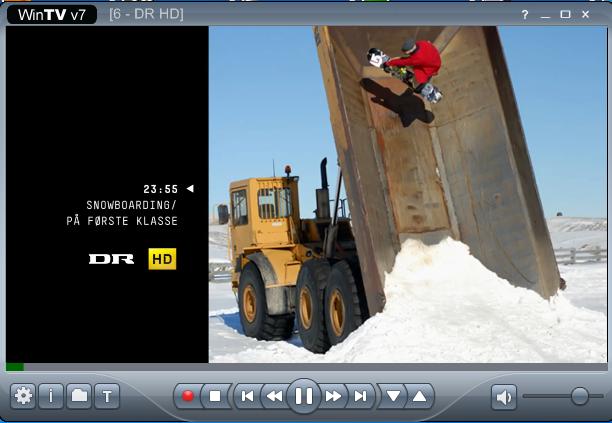This screenshot has width=612, height=423.
Task: Close the WinTV window
Action: tap(585, 14)
